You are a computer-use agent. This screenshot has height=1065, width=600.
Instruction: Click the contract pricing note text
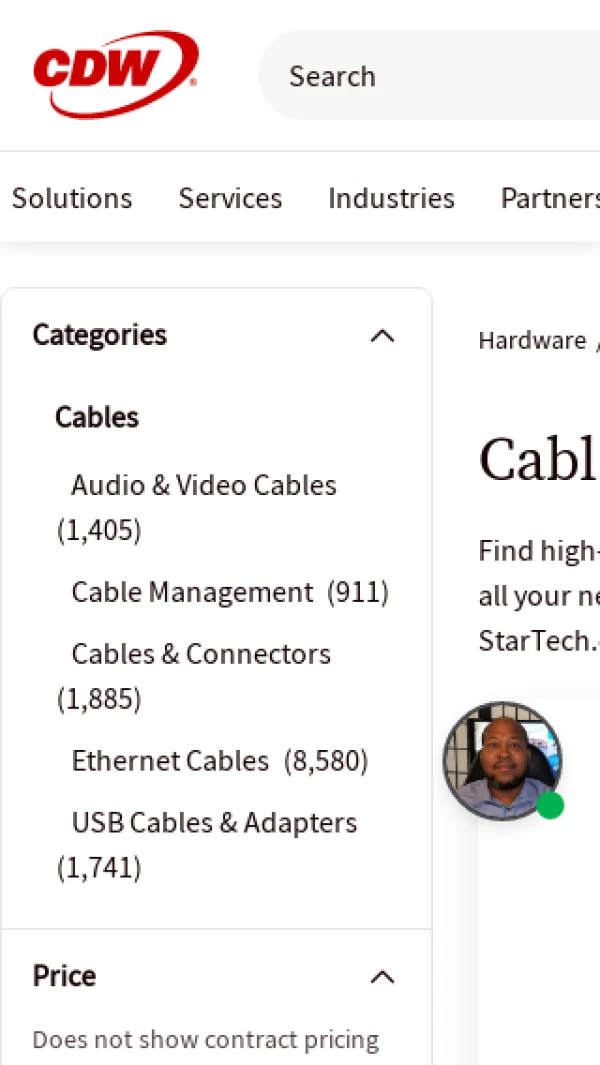206,1040
